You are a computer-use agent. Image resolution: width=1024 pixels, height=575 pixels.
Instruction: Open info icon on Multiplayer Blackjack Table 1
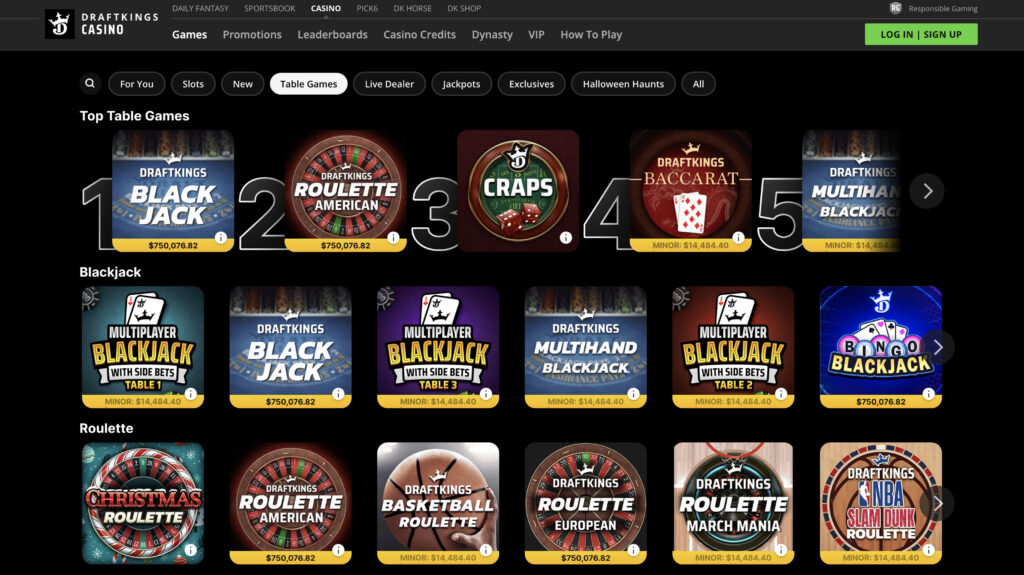(191, 394)
